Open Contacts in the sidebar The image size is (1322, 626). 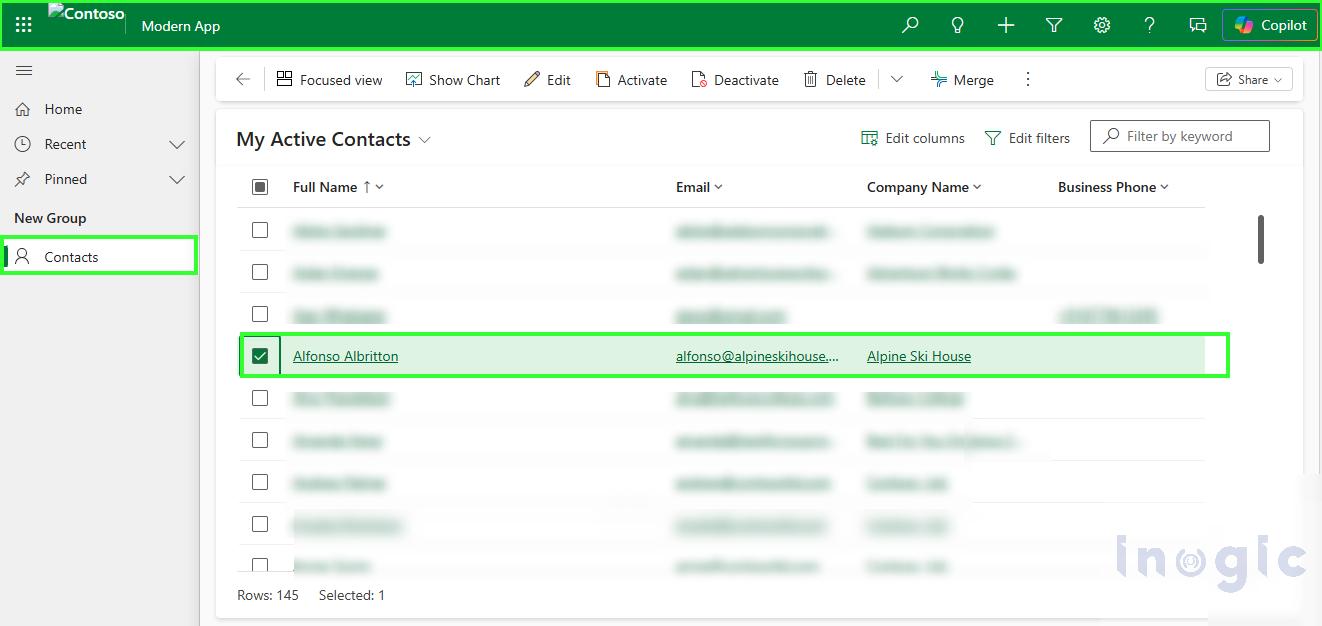click(100, 256)
